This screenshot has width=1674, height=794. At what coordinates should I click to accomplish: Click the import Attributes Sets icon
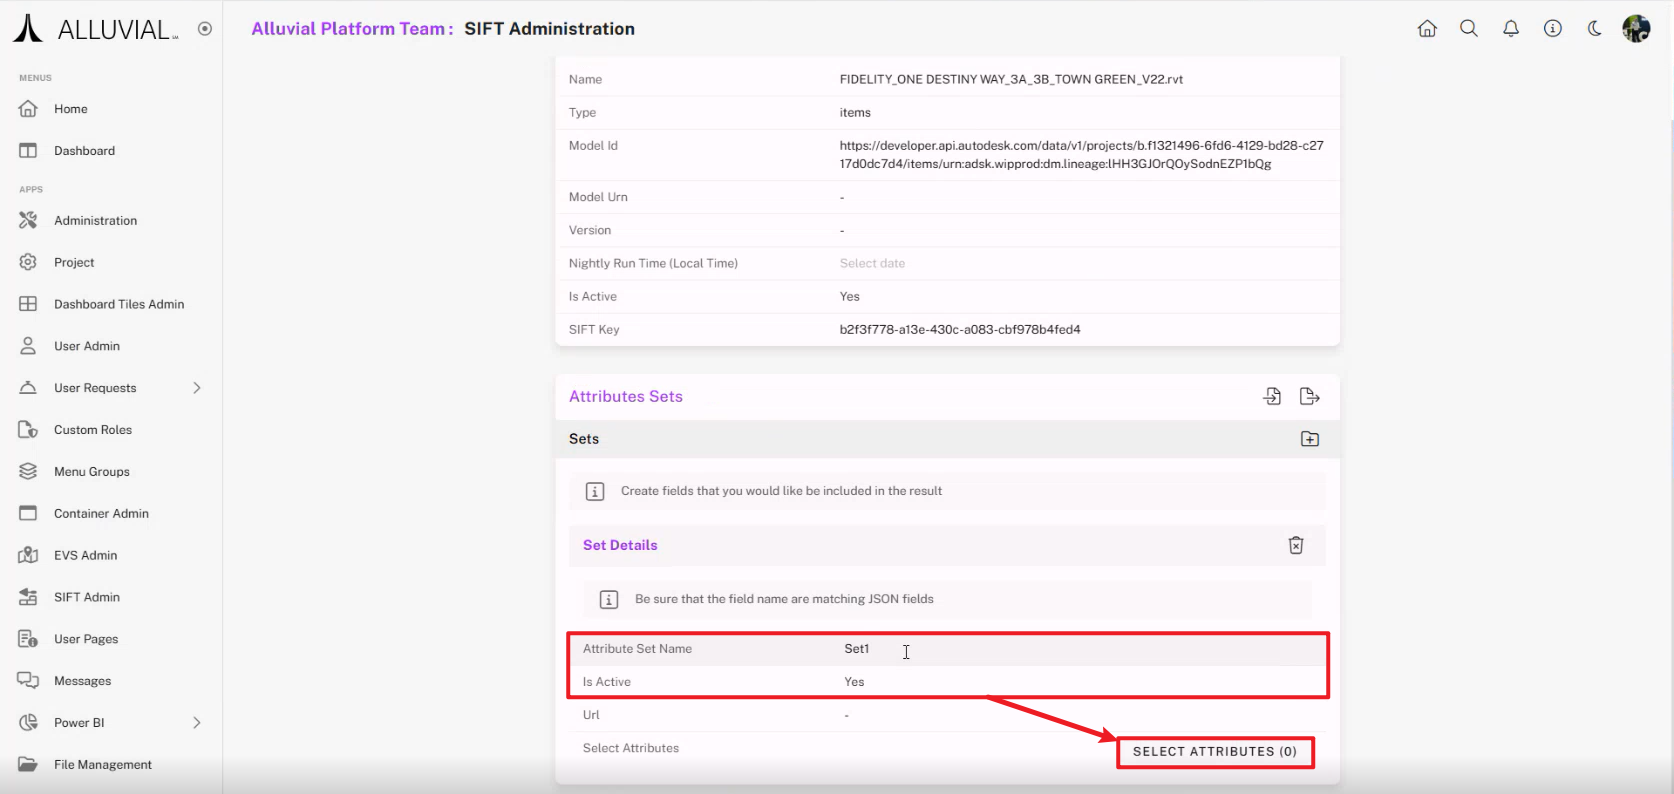pyautogui.click(x=1272, y=397)
